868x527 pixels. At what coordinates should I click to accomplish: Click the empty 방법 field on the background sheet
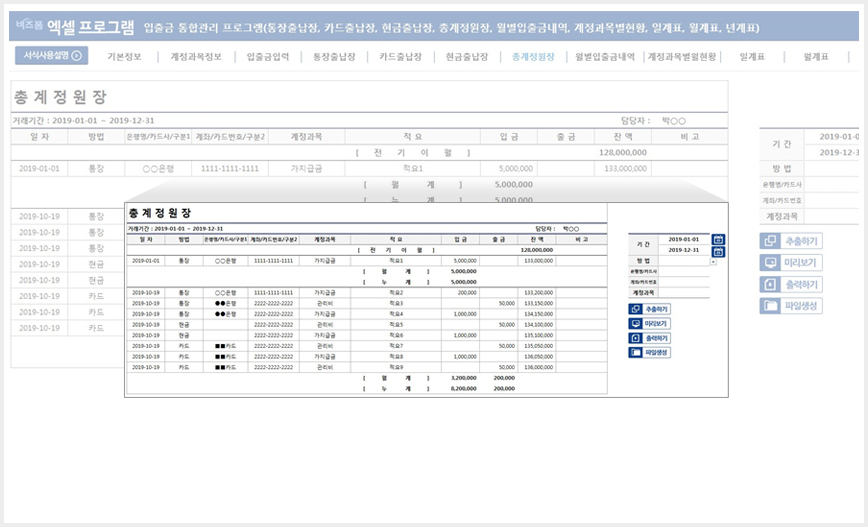[x=831, y=169]
